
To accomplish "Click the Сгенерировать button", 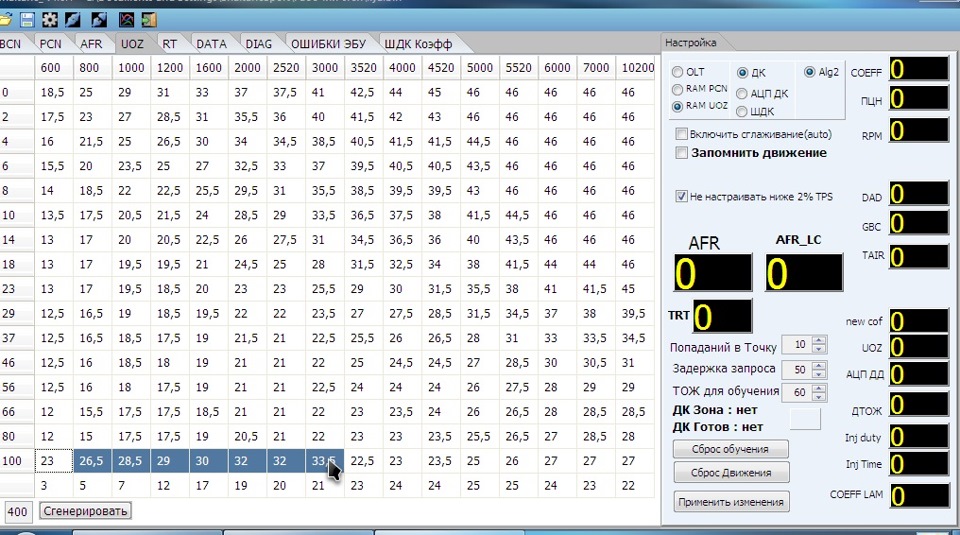I will point(85,511).
